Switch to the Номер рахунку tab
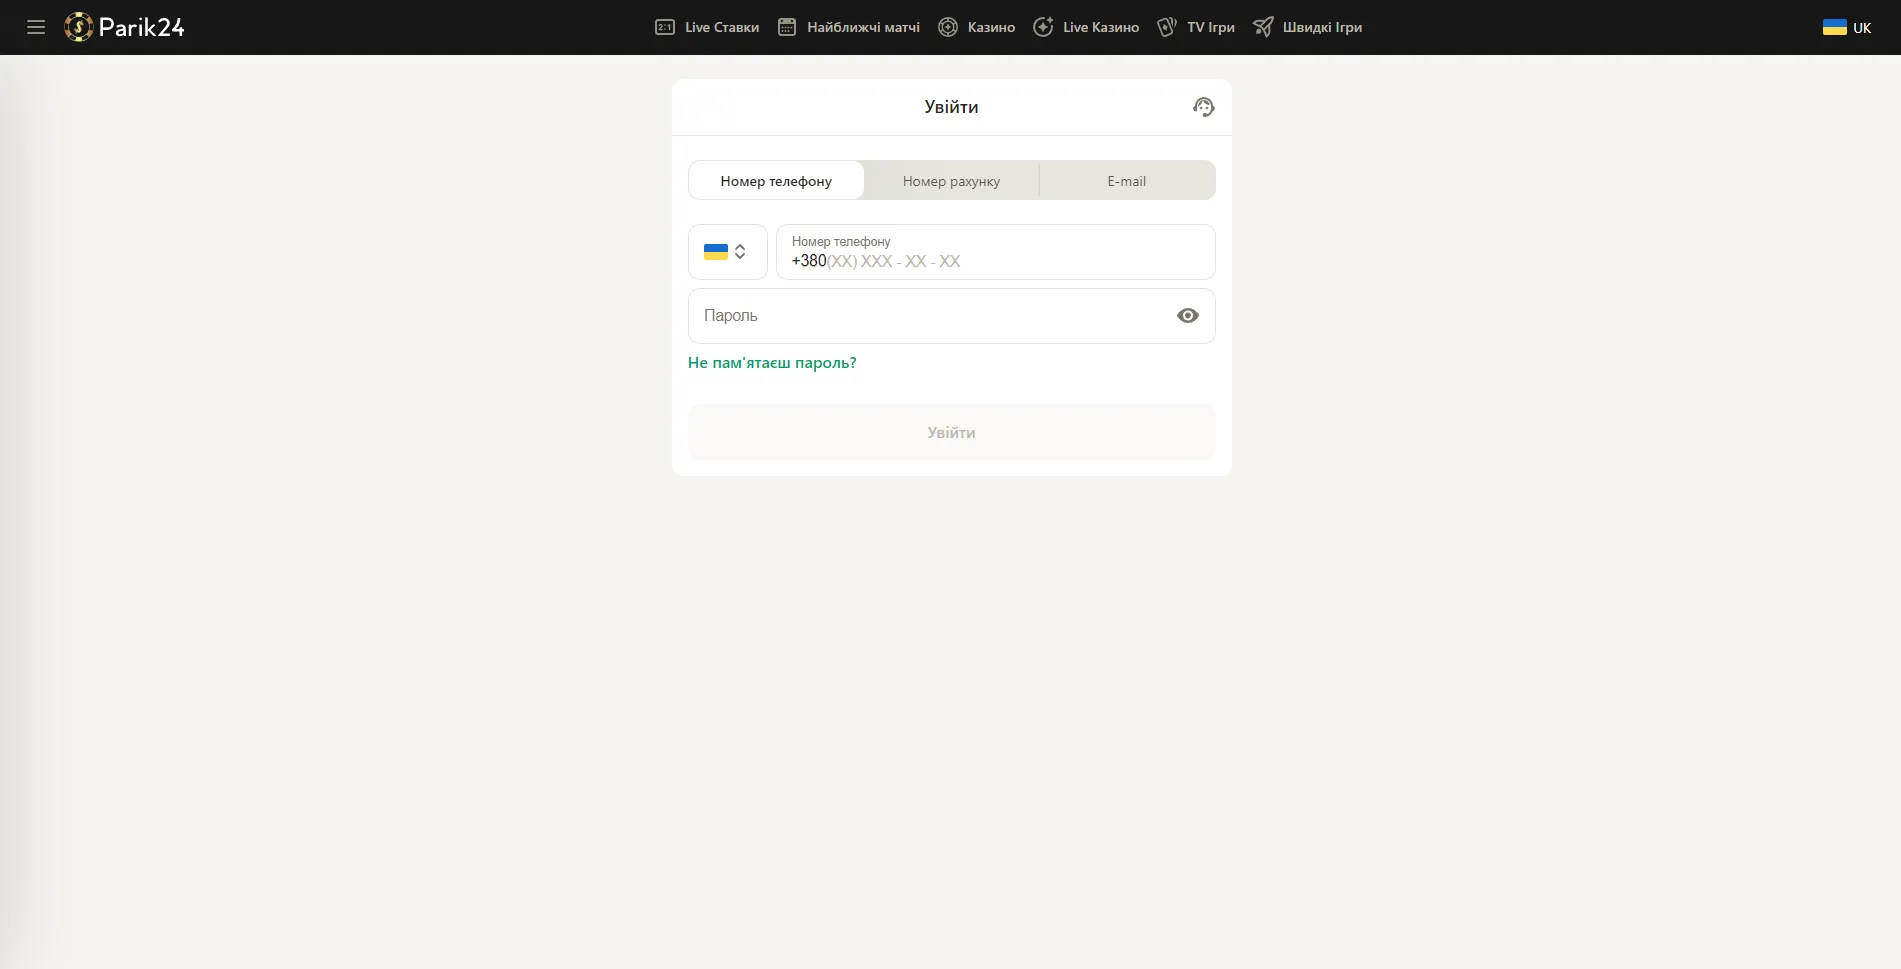The height and width of the screenshot is (969, 1901). pos(951,181)
